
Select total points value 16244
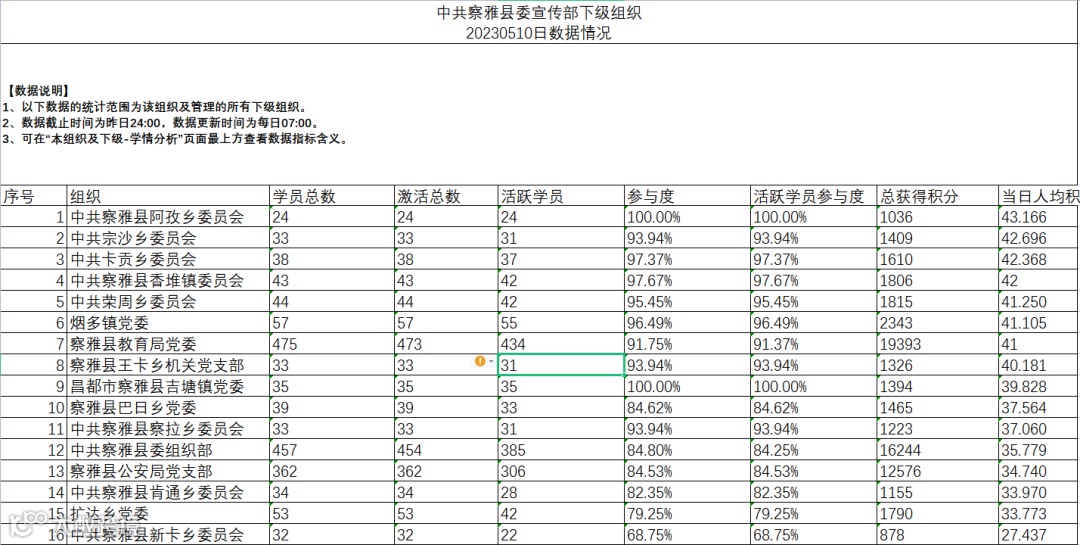tap(937, 451)
